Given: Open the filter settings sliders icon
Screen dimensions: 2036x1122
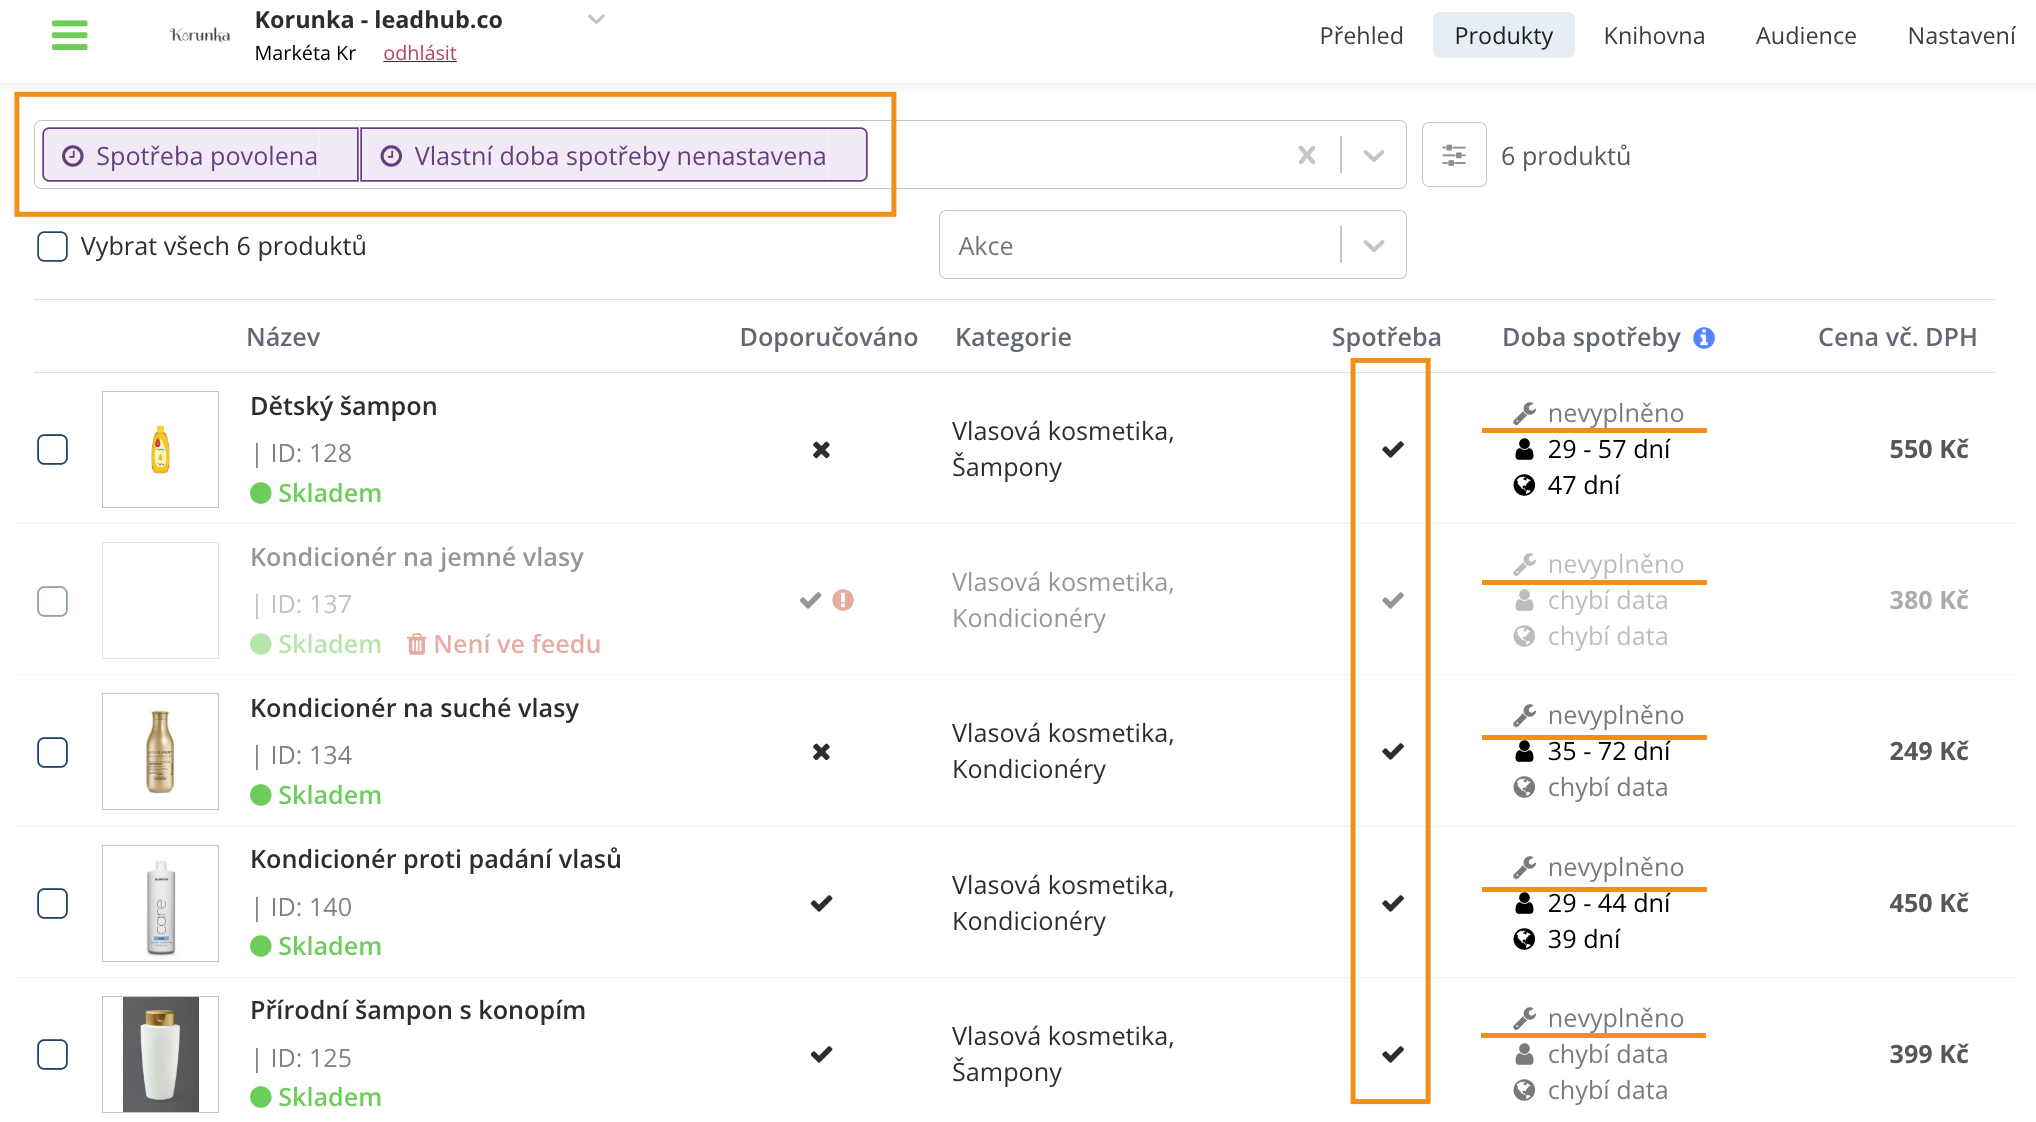Looking at the screenshot, I should [x=1454, y=155].
